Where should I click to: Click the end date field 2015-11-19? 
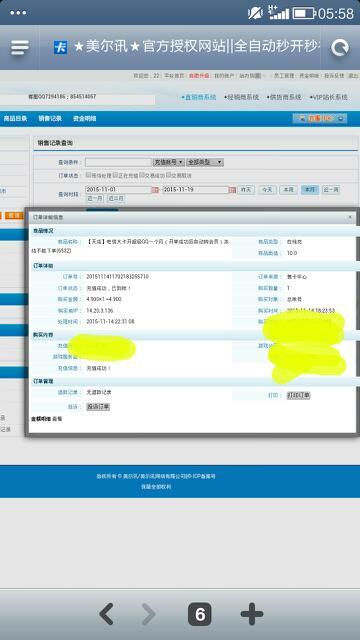coord(196,190)
